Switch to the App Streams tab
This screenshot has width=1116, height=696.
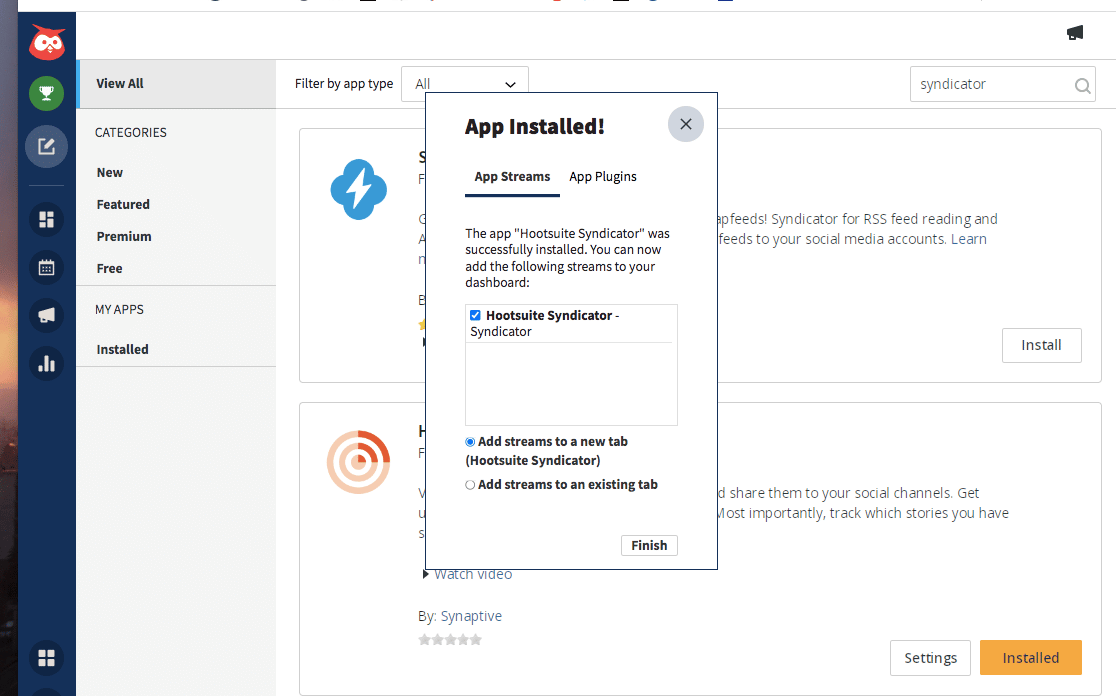pos(512,177)
